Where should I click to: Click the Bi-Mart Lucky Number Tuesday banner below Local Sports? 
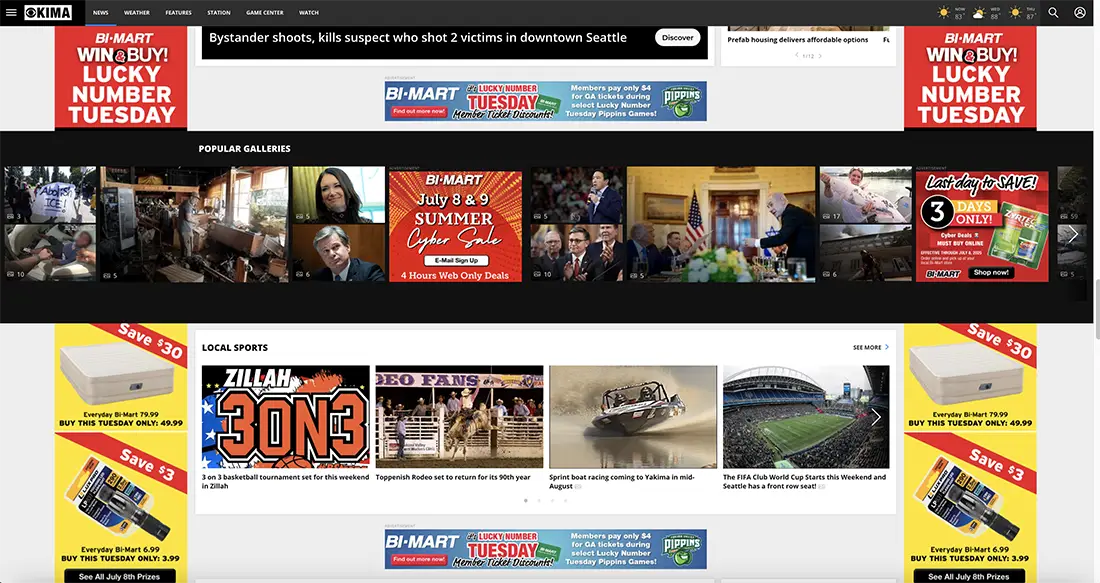(x=545, y=549)
